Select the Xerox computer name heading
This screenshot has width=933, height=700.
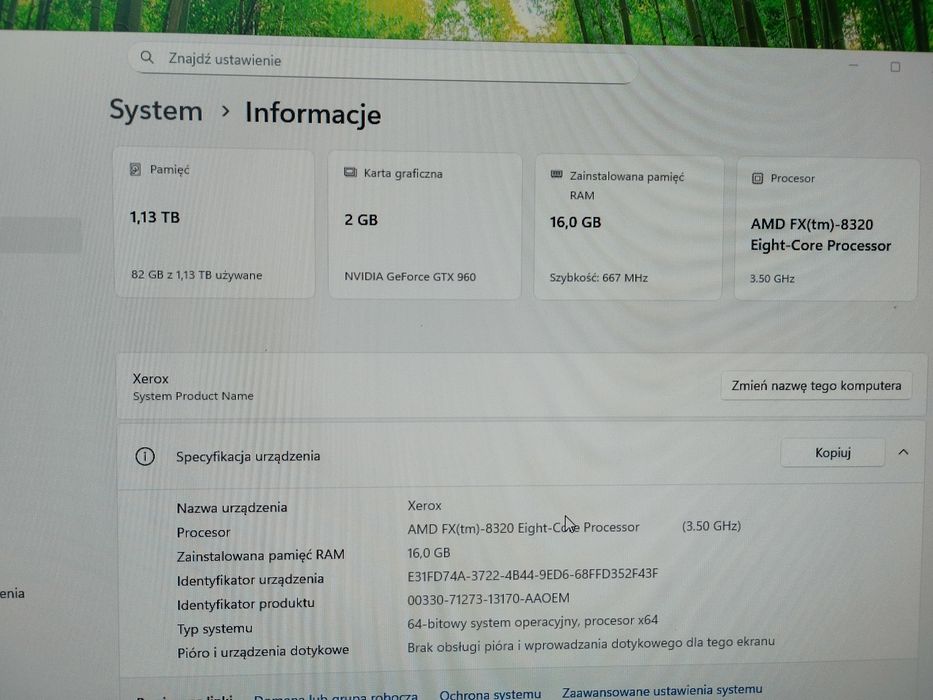(x=151, y=379)
